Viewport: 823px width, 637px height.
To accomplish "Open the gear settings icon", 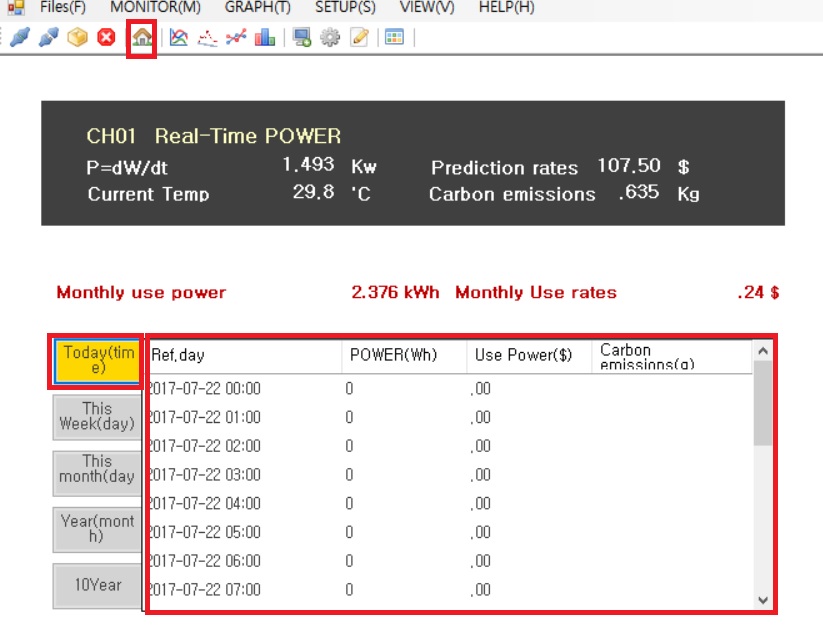I will click(x=330, y=37).
